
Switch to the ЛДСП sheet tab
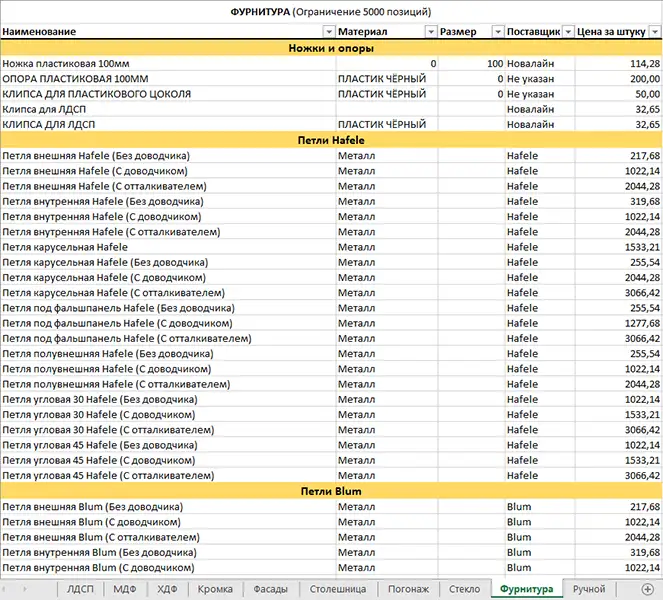coord(80,590)
